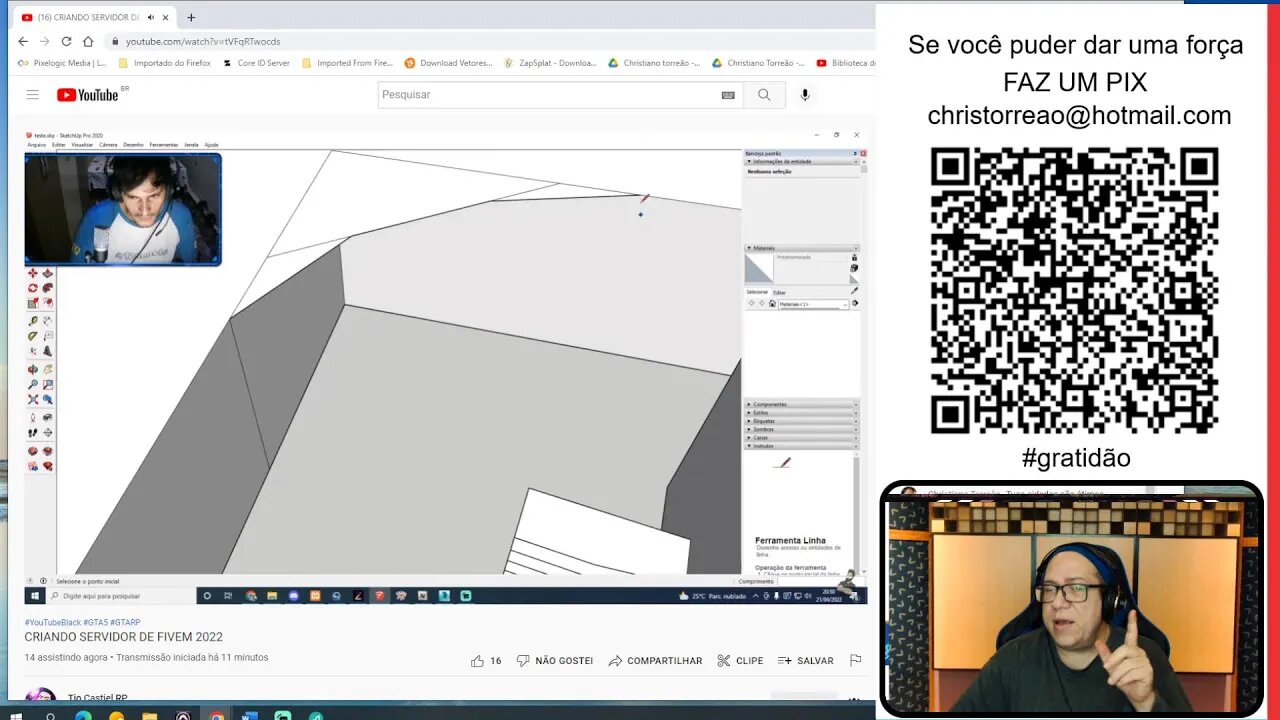Reload the page in browser
The image size is (1280, 720).
click(x=66, y=41)
